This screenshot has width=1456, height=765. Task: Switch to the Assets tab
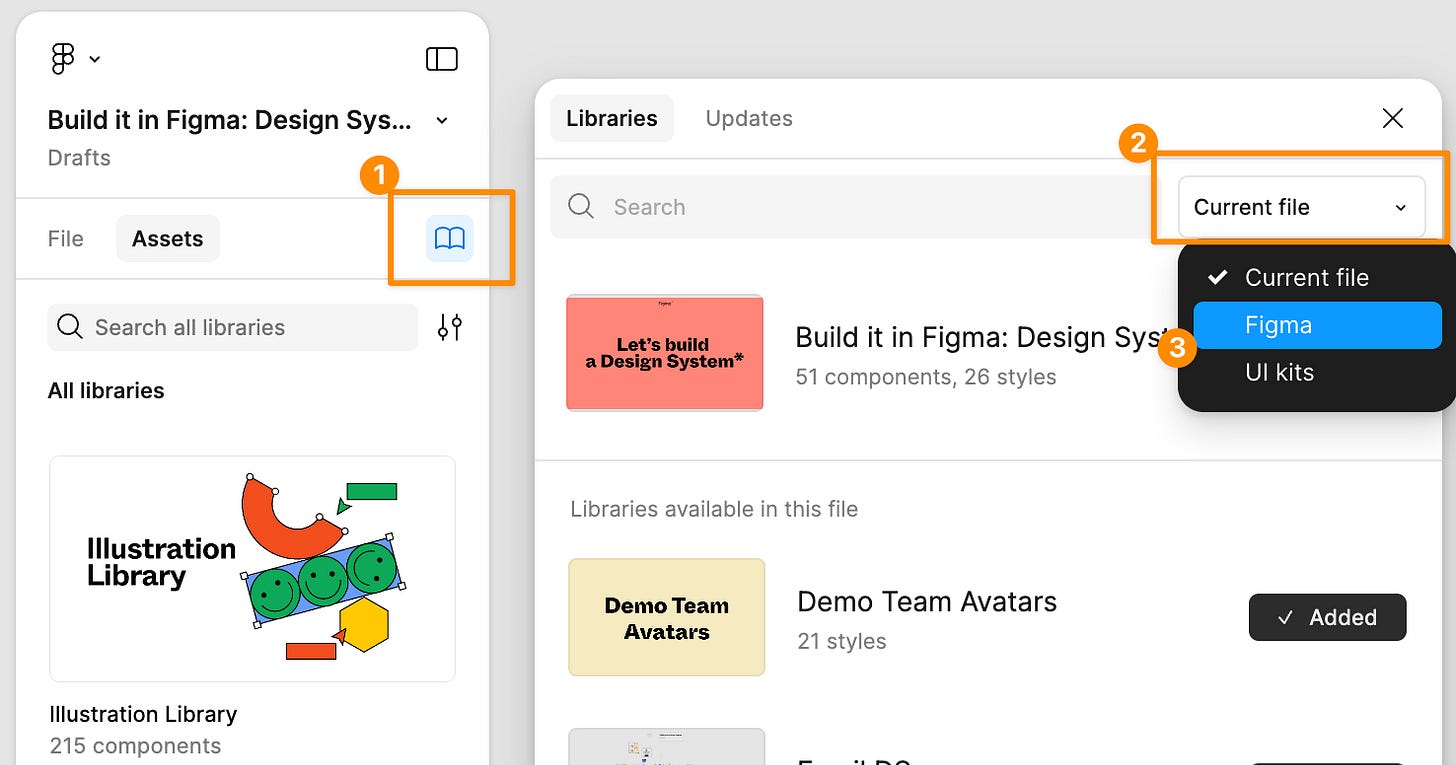coord(168,238)
